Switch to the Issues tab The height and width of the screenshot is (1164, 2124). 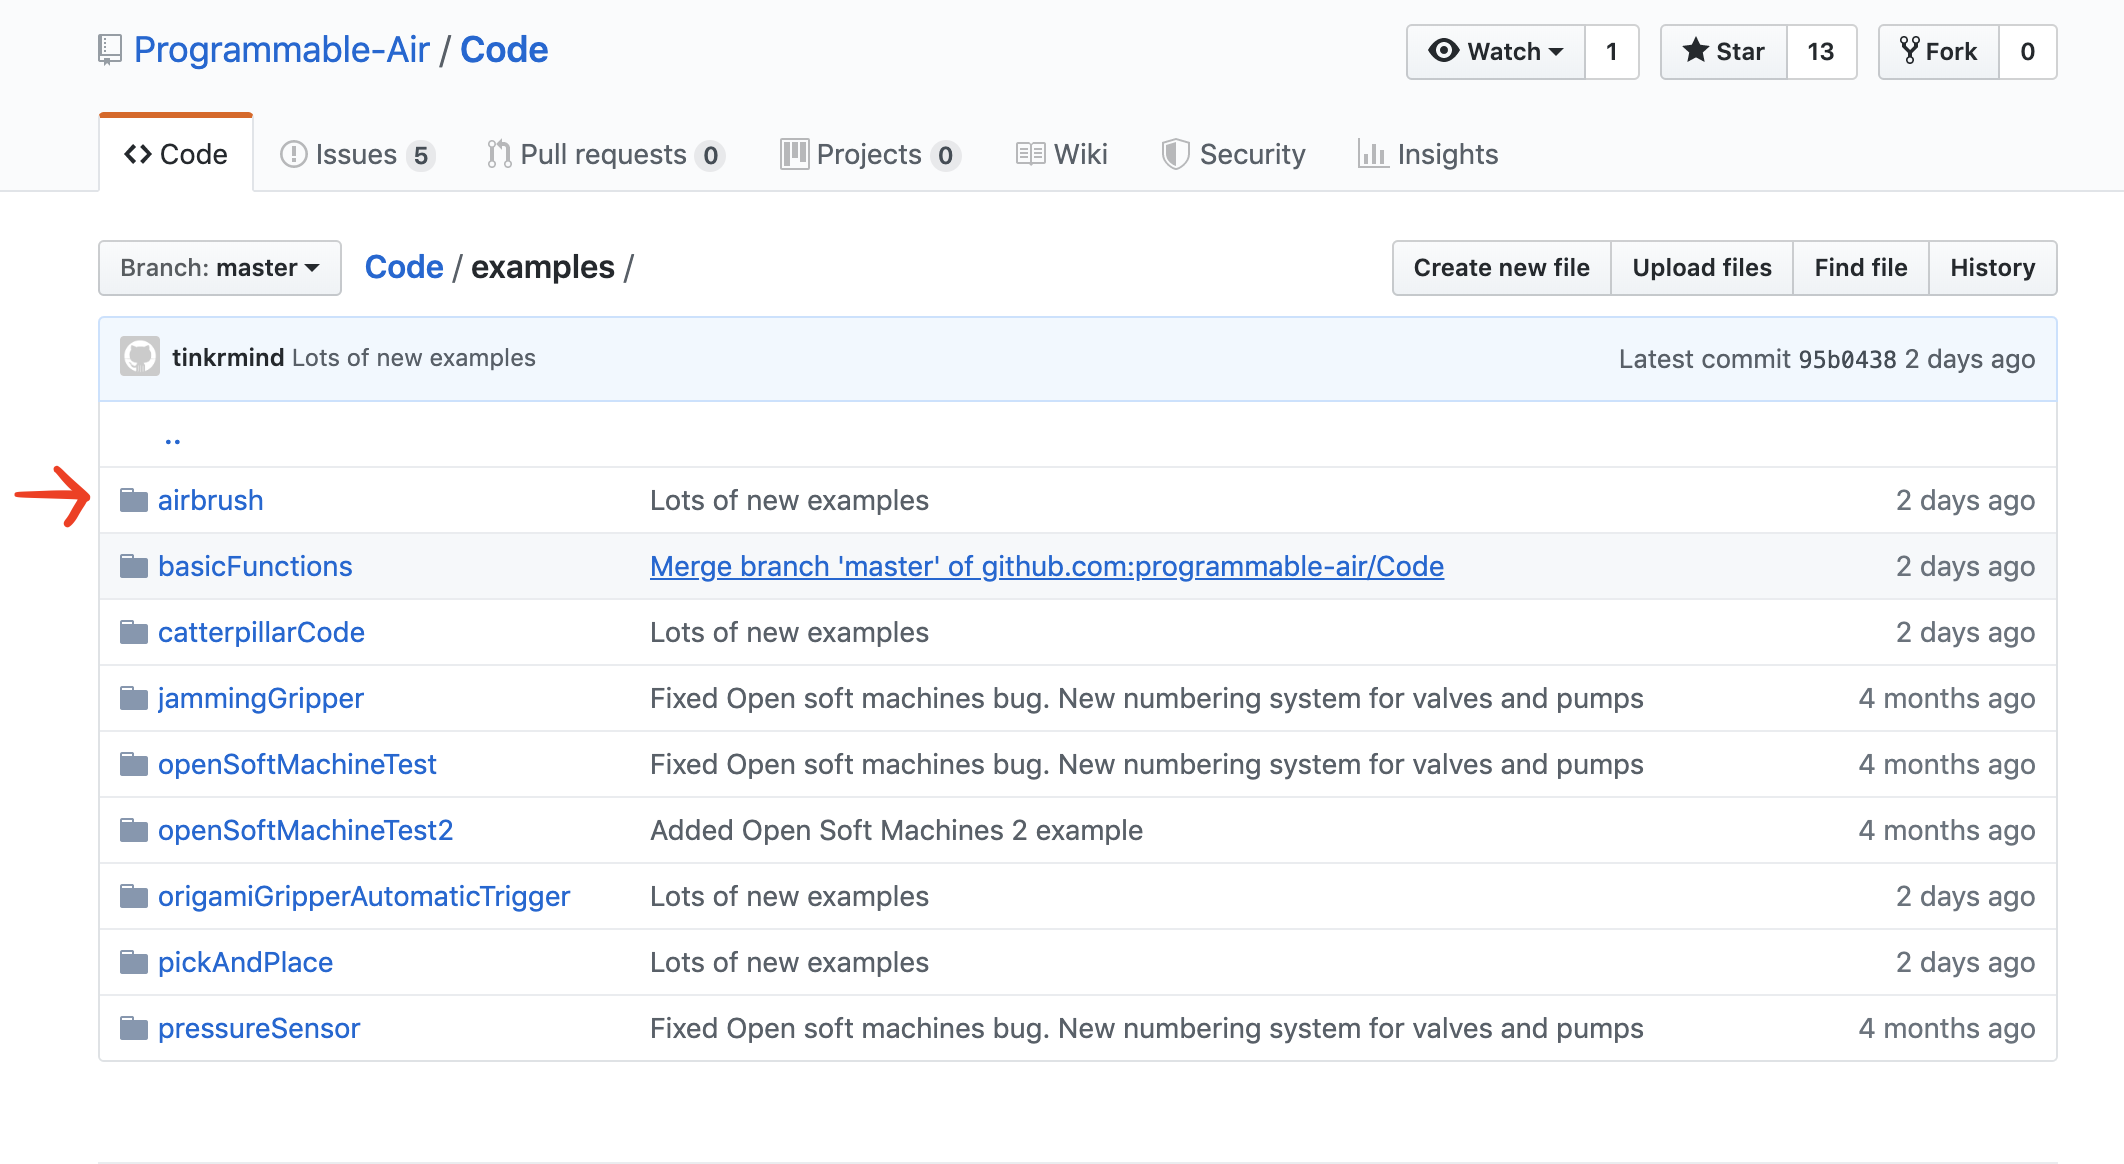coord(356,155)
